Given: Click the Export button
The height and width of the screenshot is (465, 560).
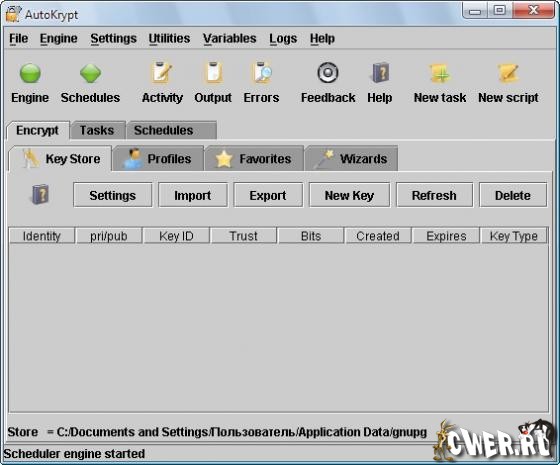Looking at the screenshot, I should 268,195.
